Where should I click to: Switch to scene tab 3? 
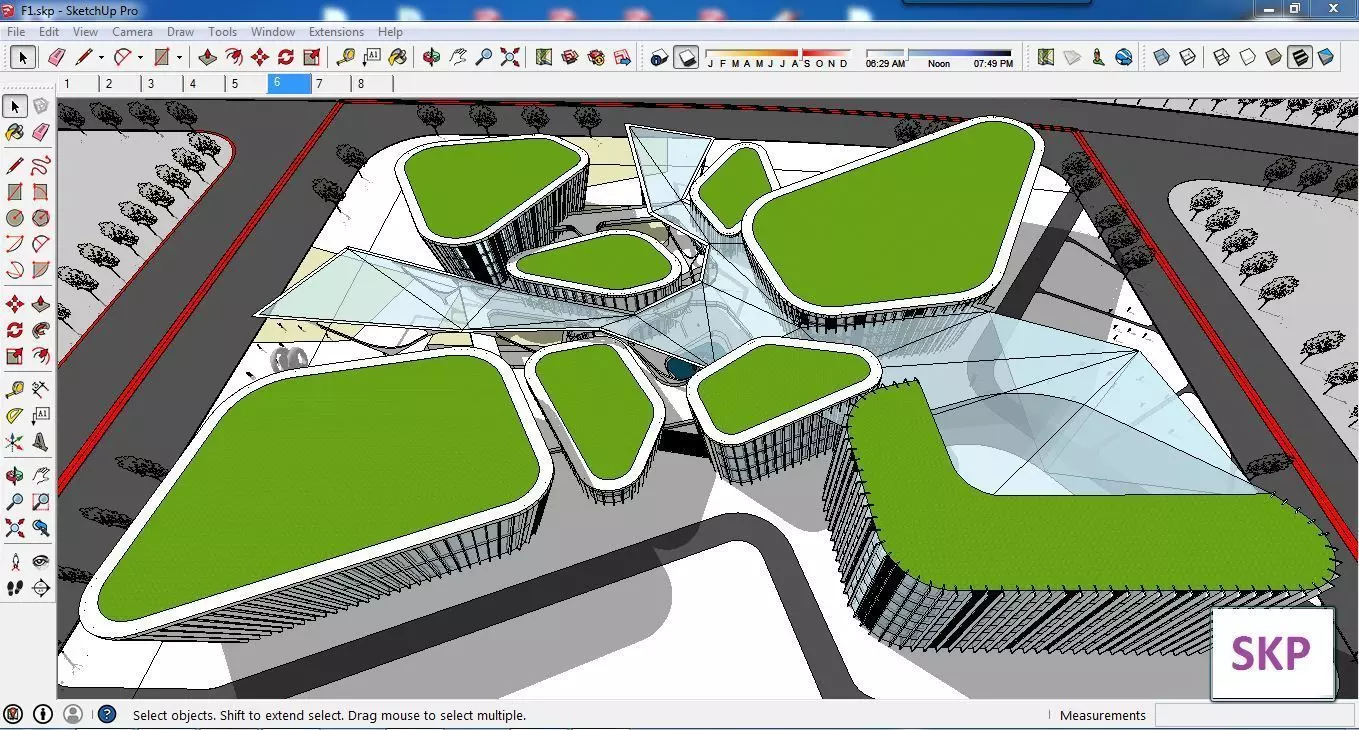[162, 84]
